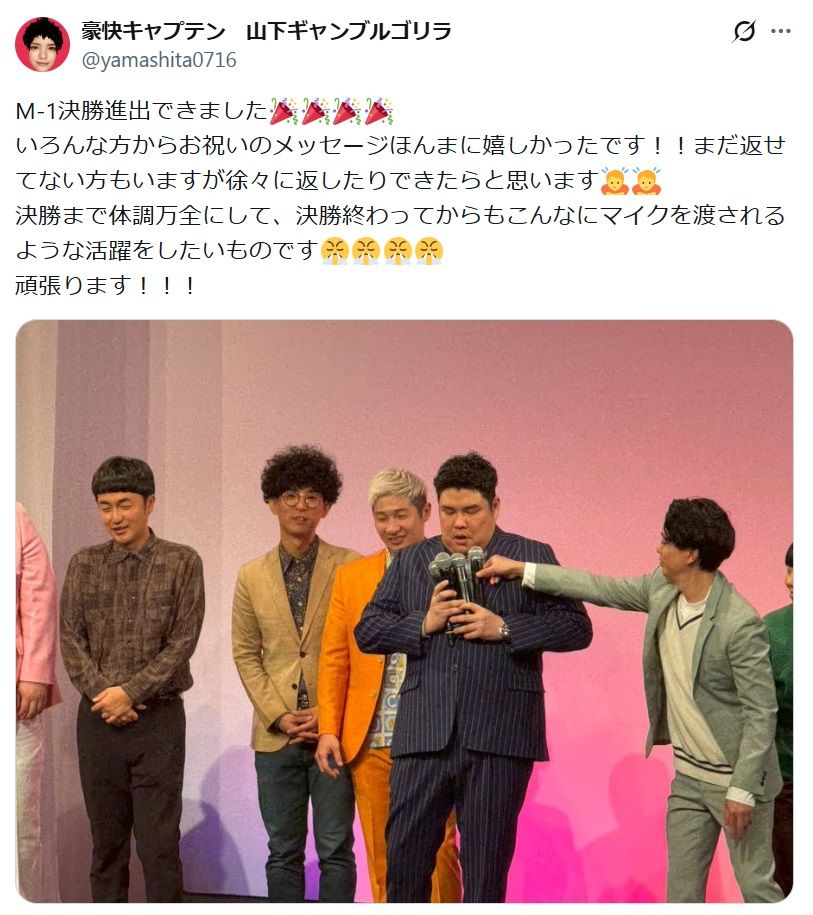Click the first party popper emoji

coord(284,111)
